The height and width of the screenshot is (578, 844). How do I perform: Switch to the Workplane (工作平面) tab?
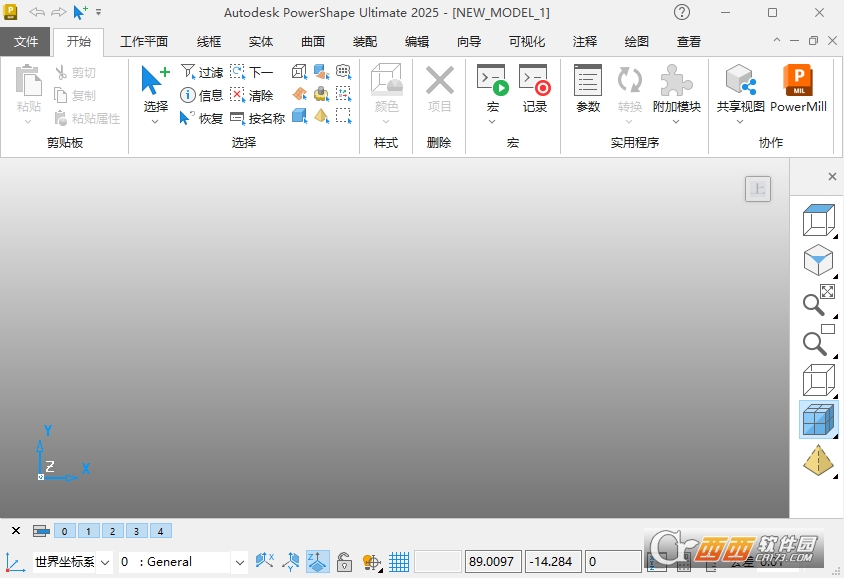pyautogui.click(x=144, y=41)
